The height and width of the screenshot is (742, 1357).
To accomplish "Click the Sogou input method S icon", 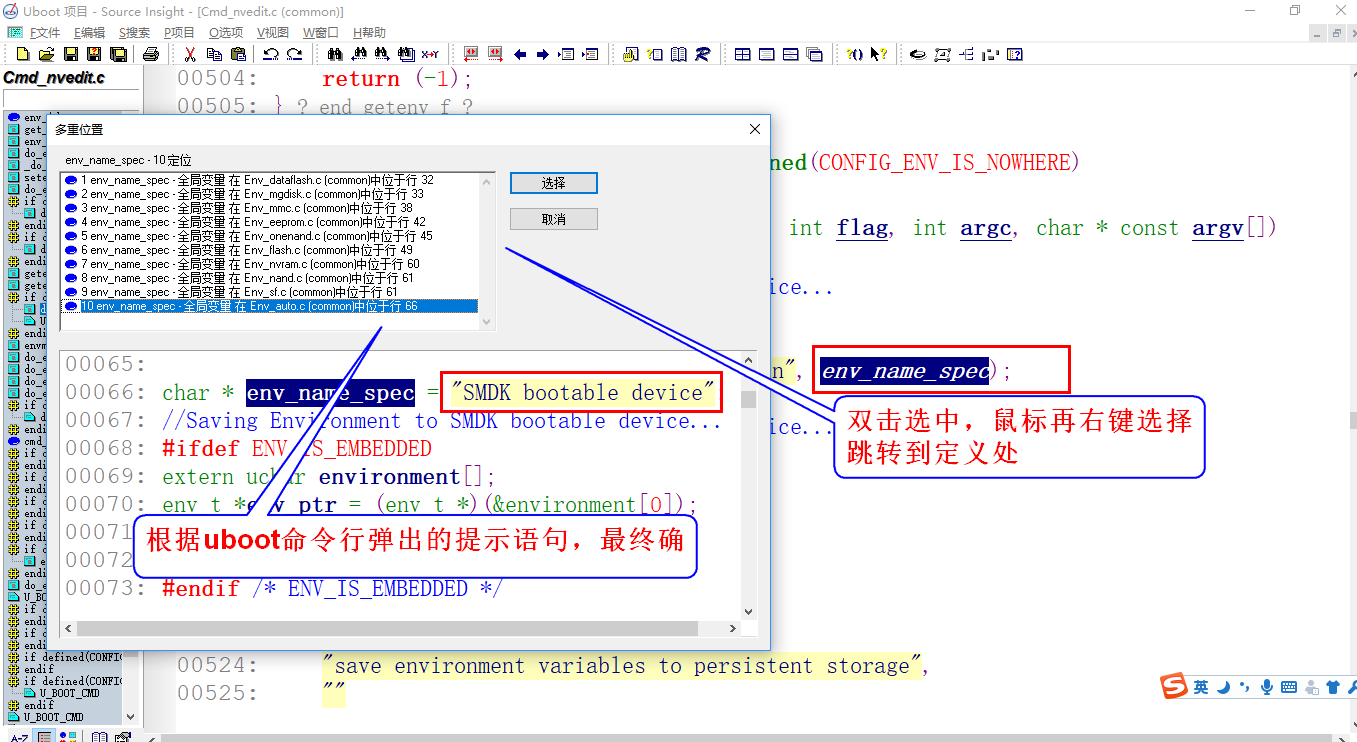I will [x=1174, y=687].
